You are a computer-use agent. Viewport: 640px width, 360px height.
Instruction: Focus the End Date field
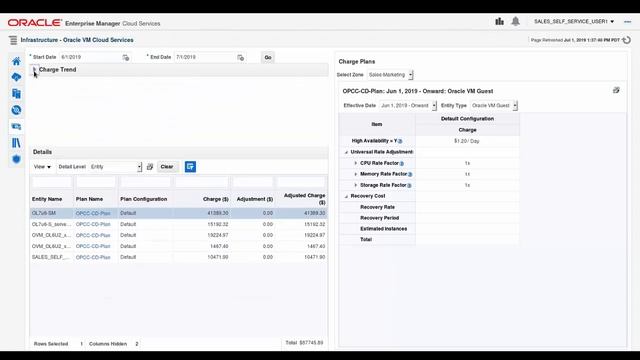tap(205, 57)
